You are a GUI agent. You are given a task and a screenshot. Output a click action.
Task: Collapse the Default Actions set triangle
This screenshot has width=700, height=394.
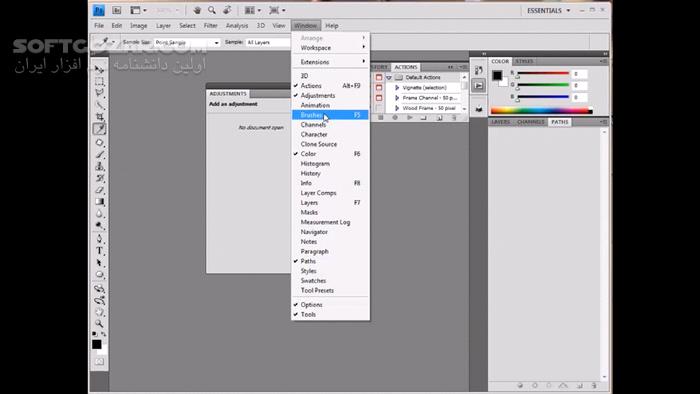389,78
